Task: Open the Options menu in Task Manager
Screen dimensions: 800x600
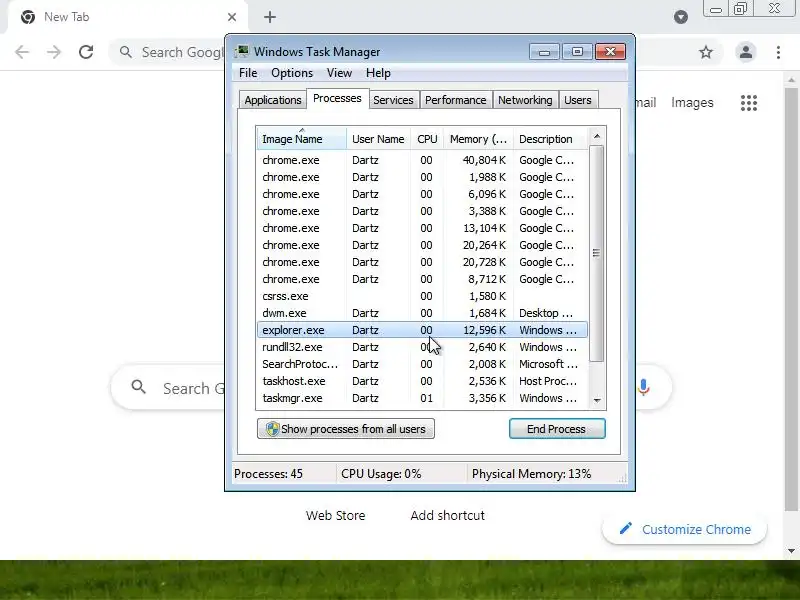Action: click(292, 73)
